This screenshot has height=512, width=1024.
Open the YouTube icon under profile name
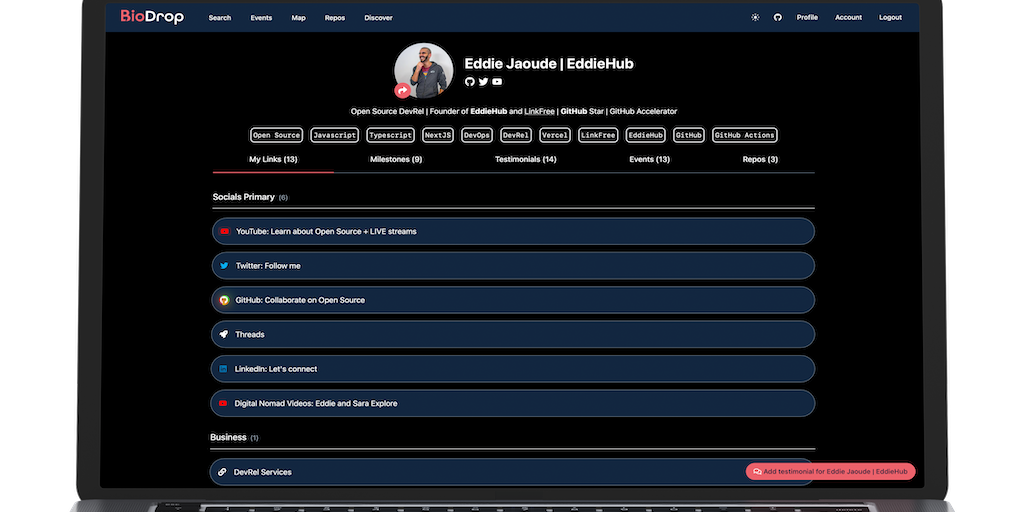(x=497, y=82)
